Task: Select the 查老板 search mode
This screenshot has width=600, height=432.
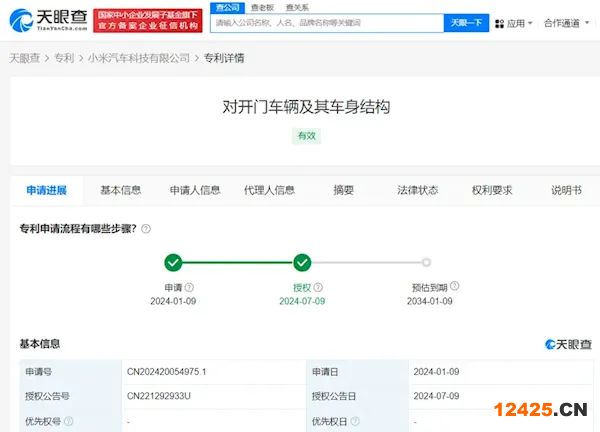Action: coord(262,7)
